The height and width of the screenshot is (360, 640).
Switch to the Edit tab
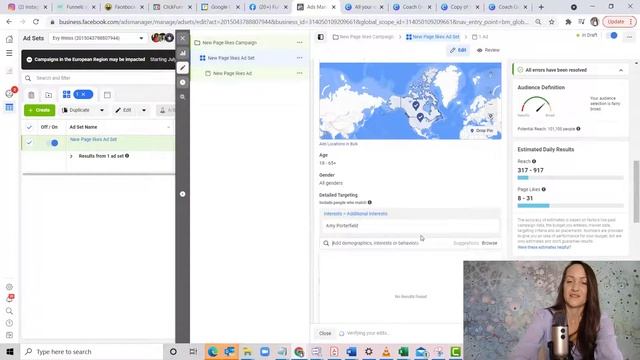click(x=458, y=50)
